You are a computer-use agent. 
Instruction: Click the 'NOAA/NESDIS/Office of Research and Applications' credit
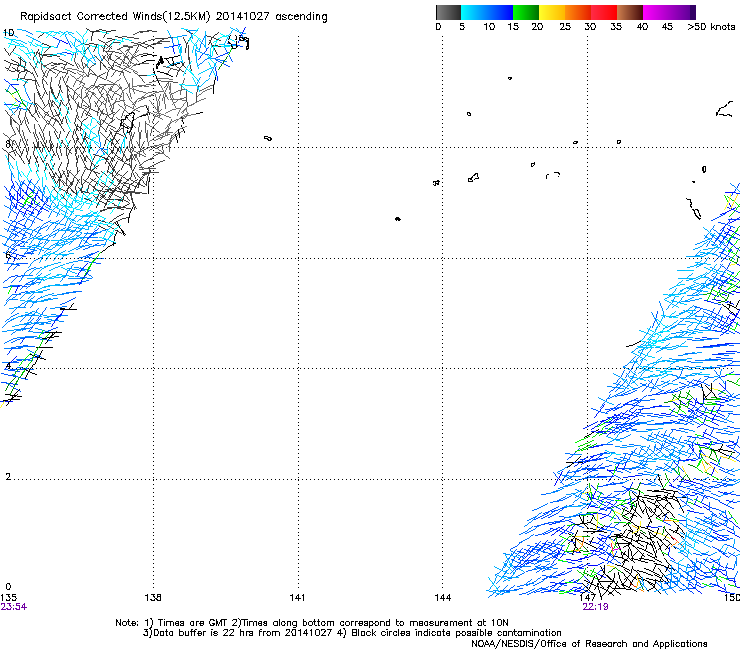(589, 644)
